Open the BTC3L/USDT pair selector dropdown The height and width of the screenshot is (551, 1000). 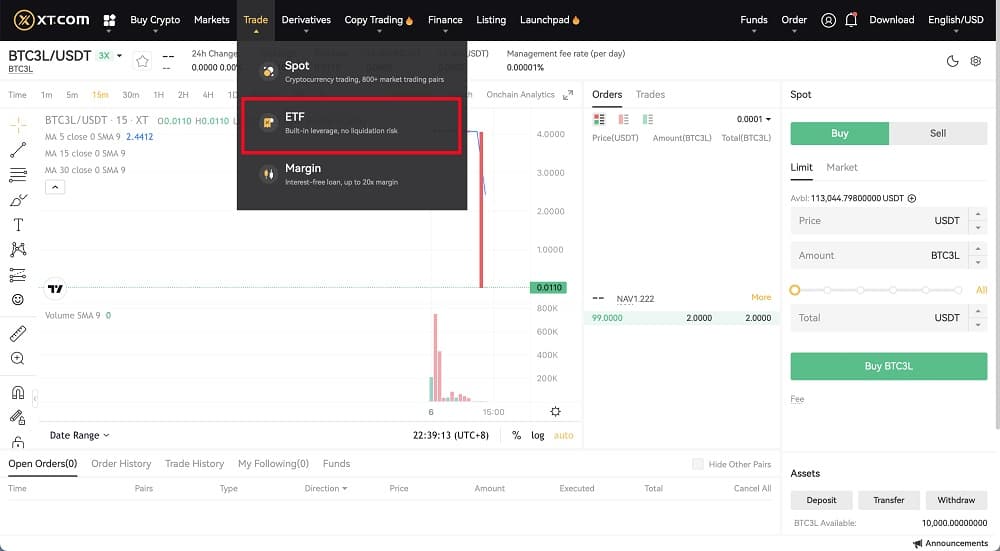[x=119, y=56]
